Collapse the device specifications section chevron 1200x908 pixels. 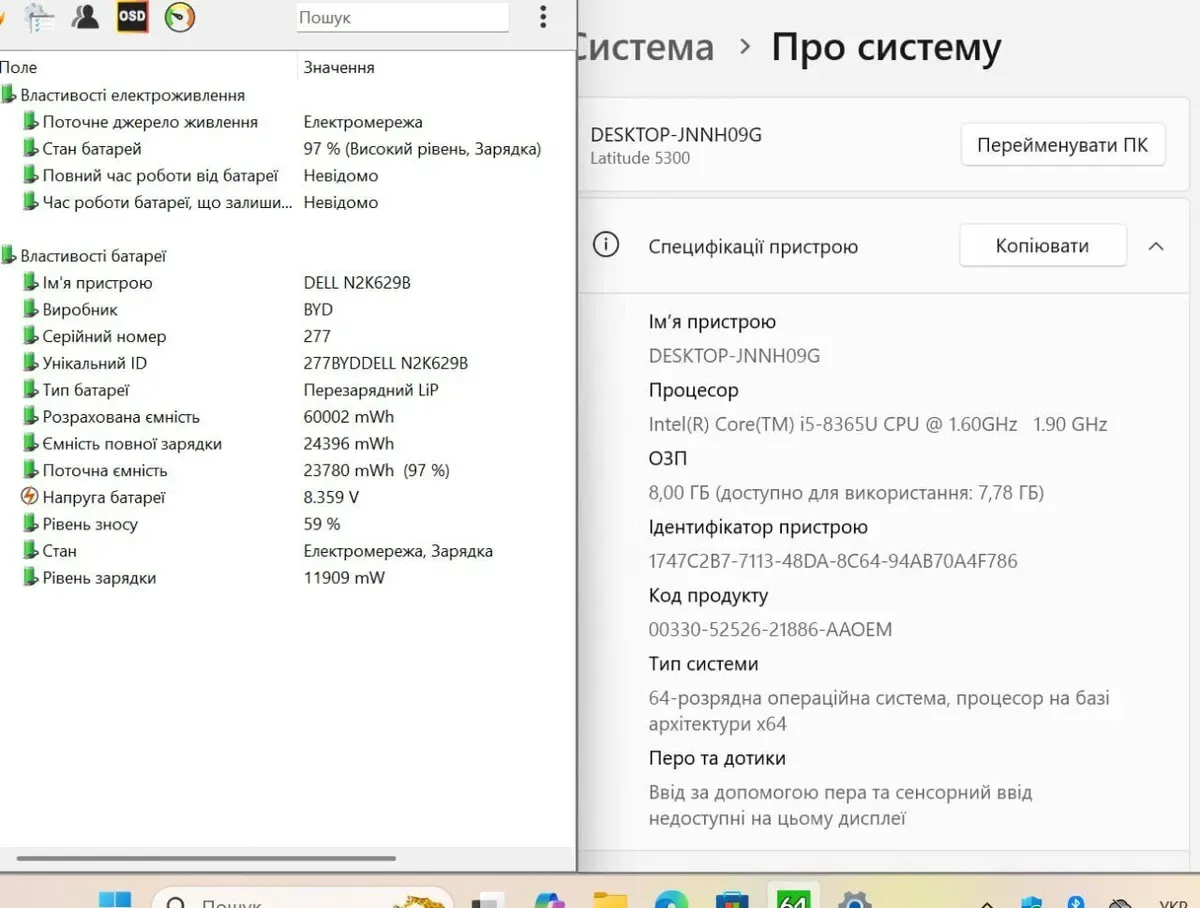tap(1156, 246)
